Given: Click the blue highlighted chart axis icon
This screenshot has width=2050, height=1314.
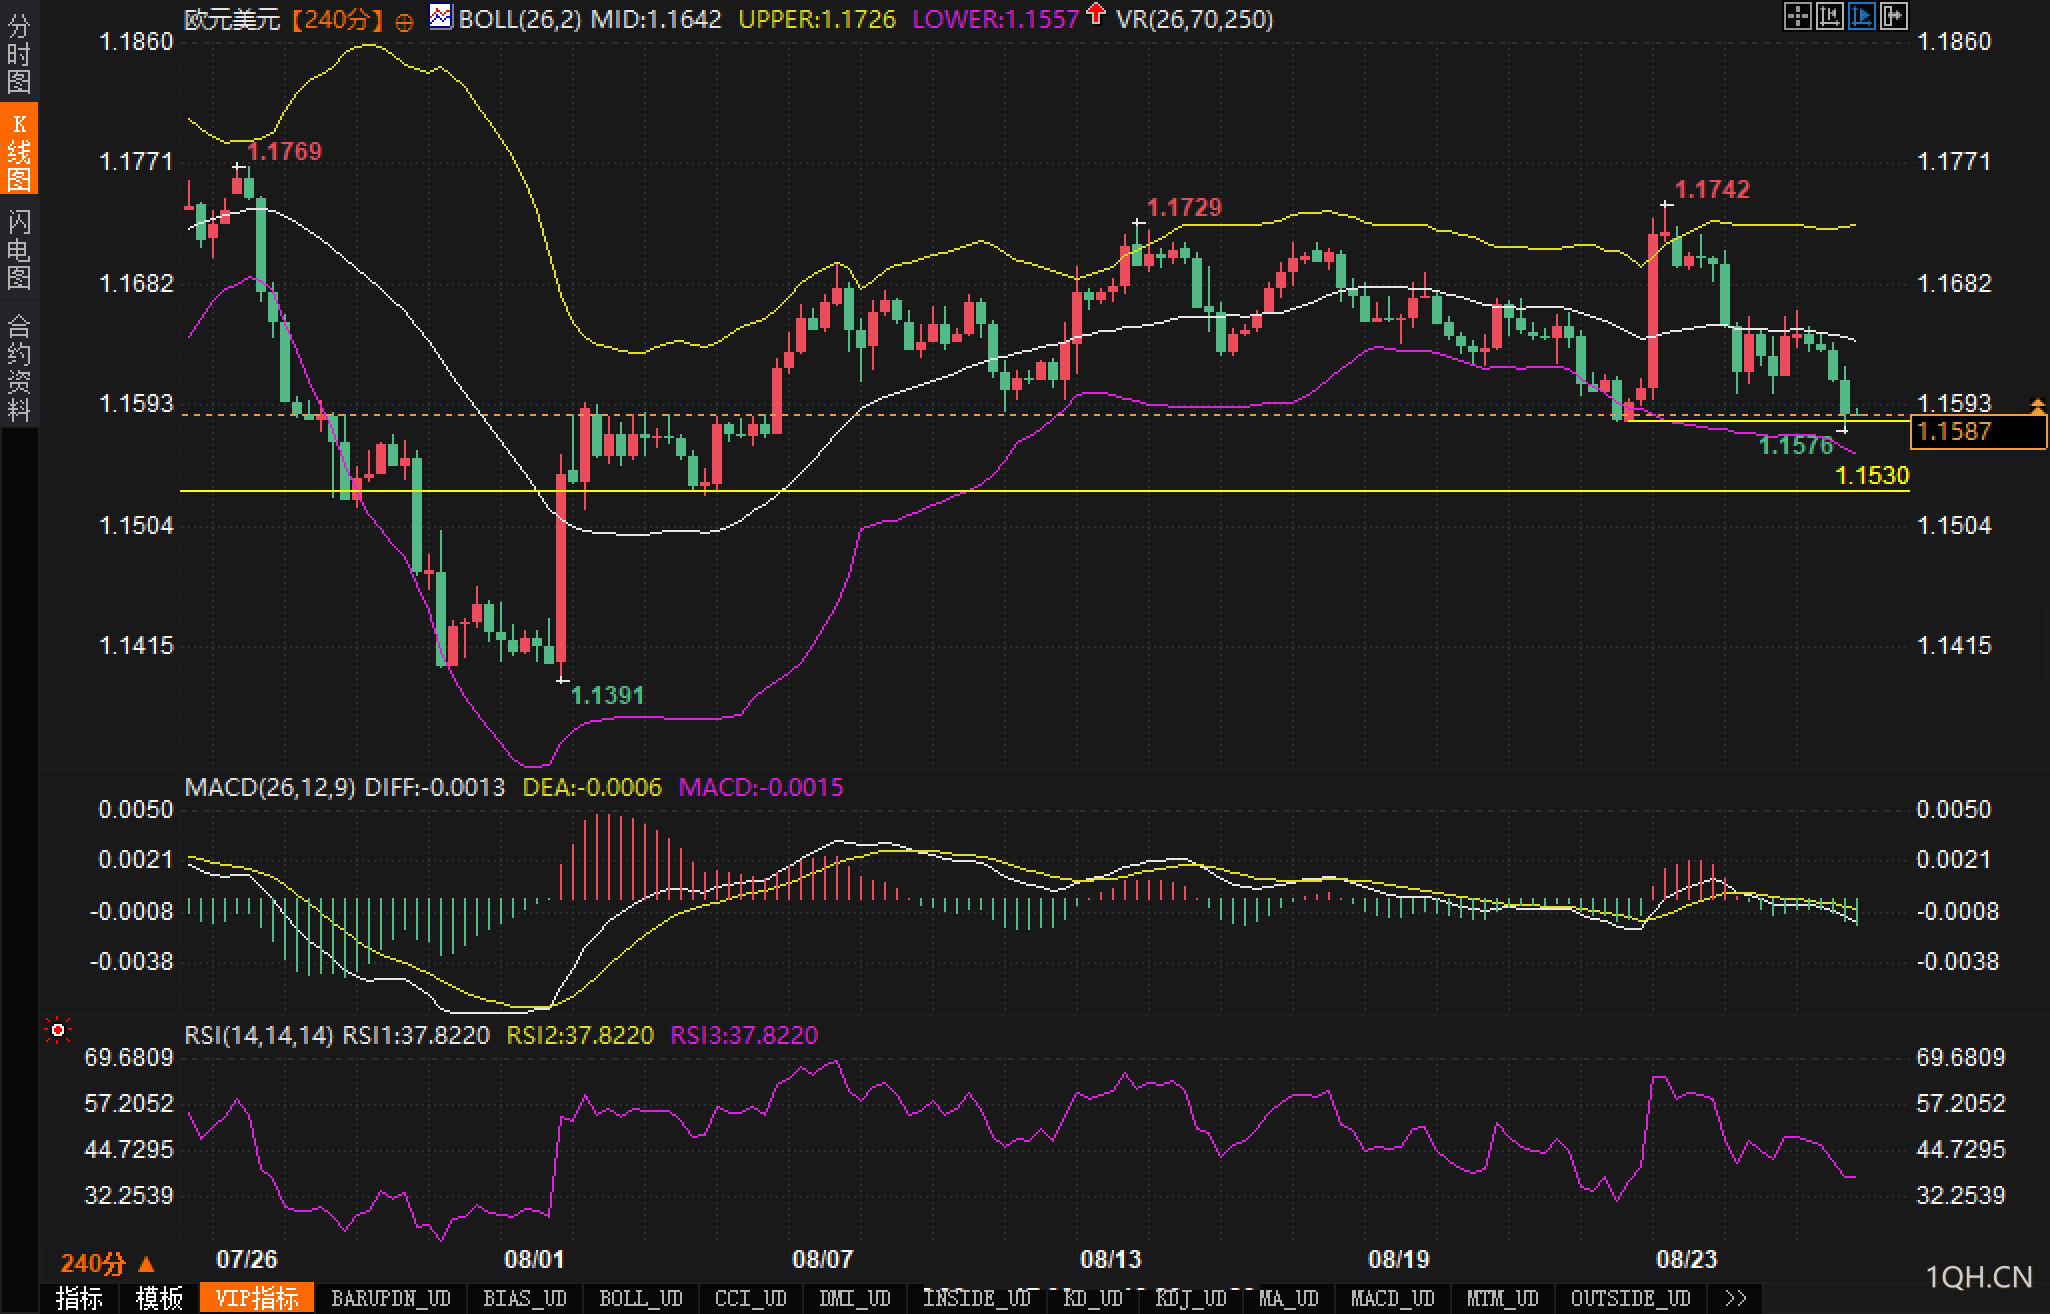Looking at the screenshot, I should [x=1862, y=16].
